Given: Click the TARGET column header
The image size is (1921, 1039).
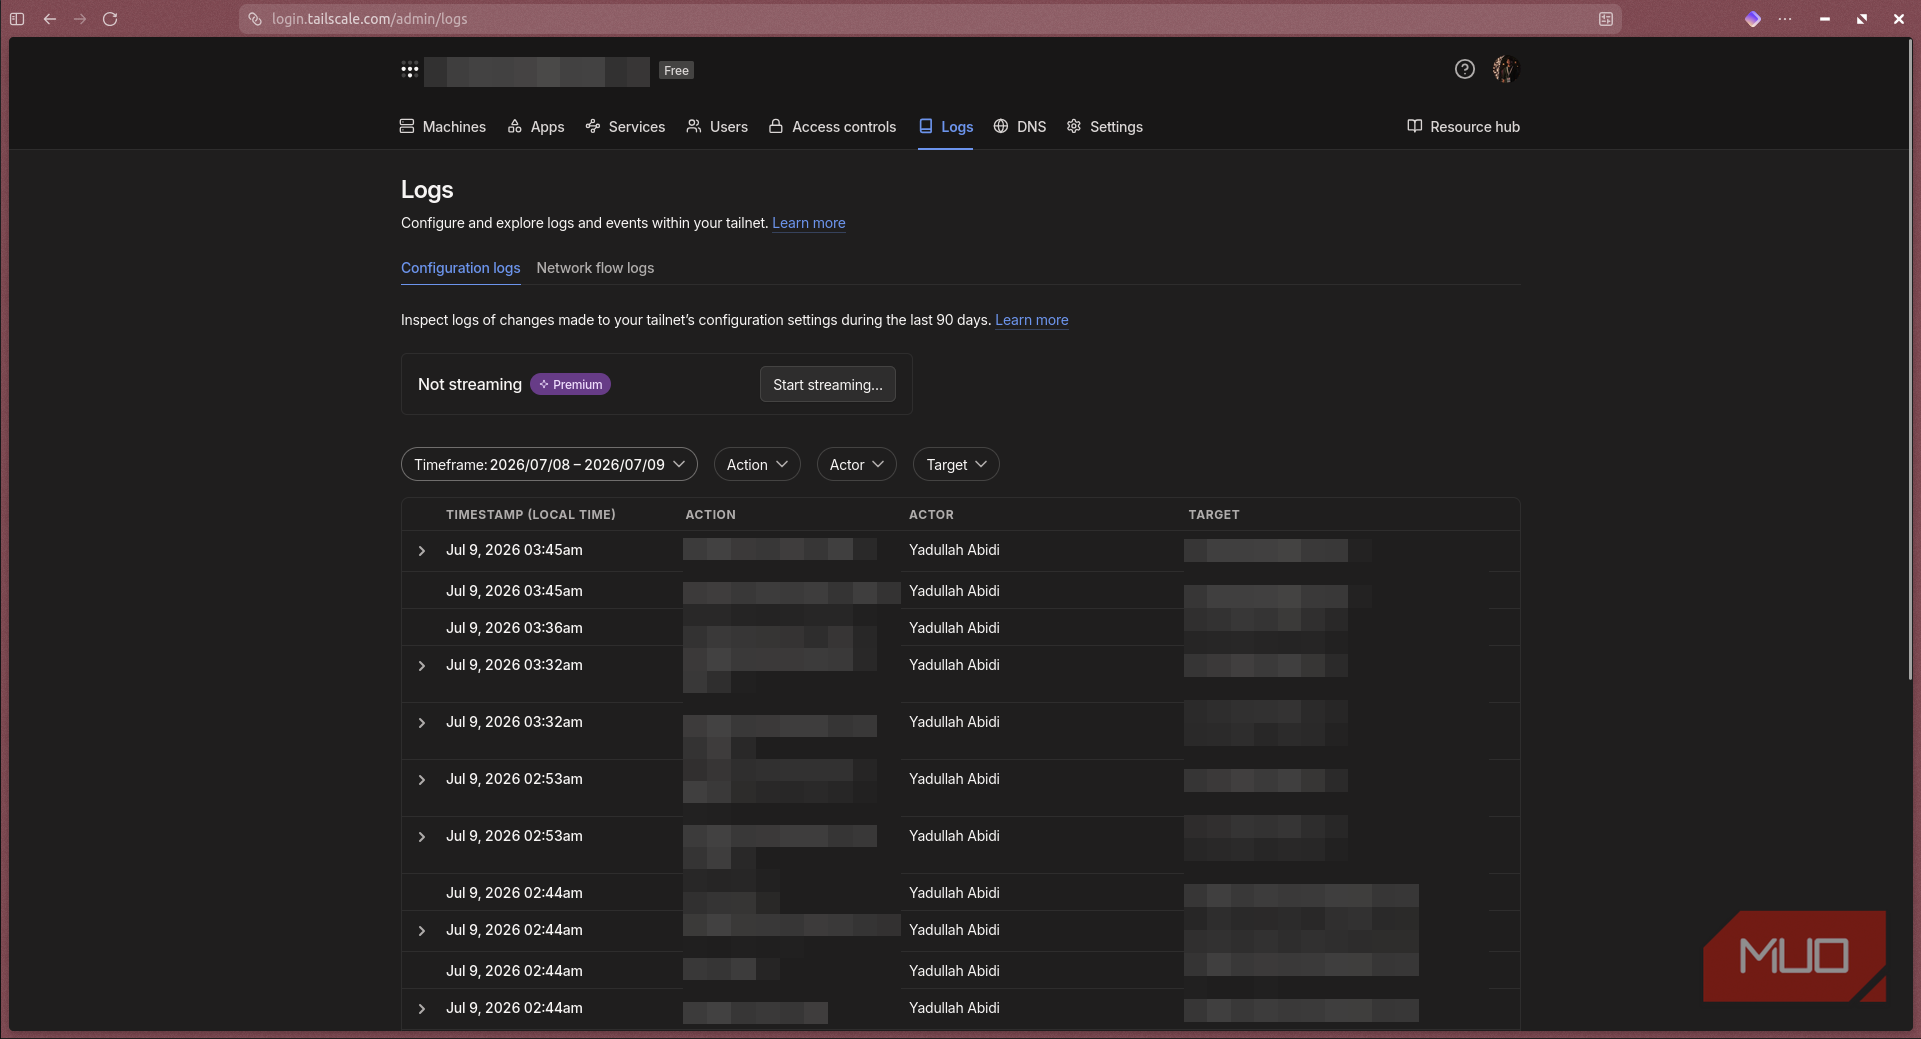Looking at the screenshot, I should coord(1214,515).
